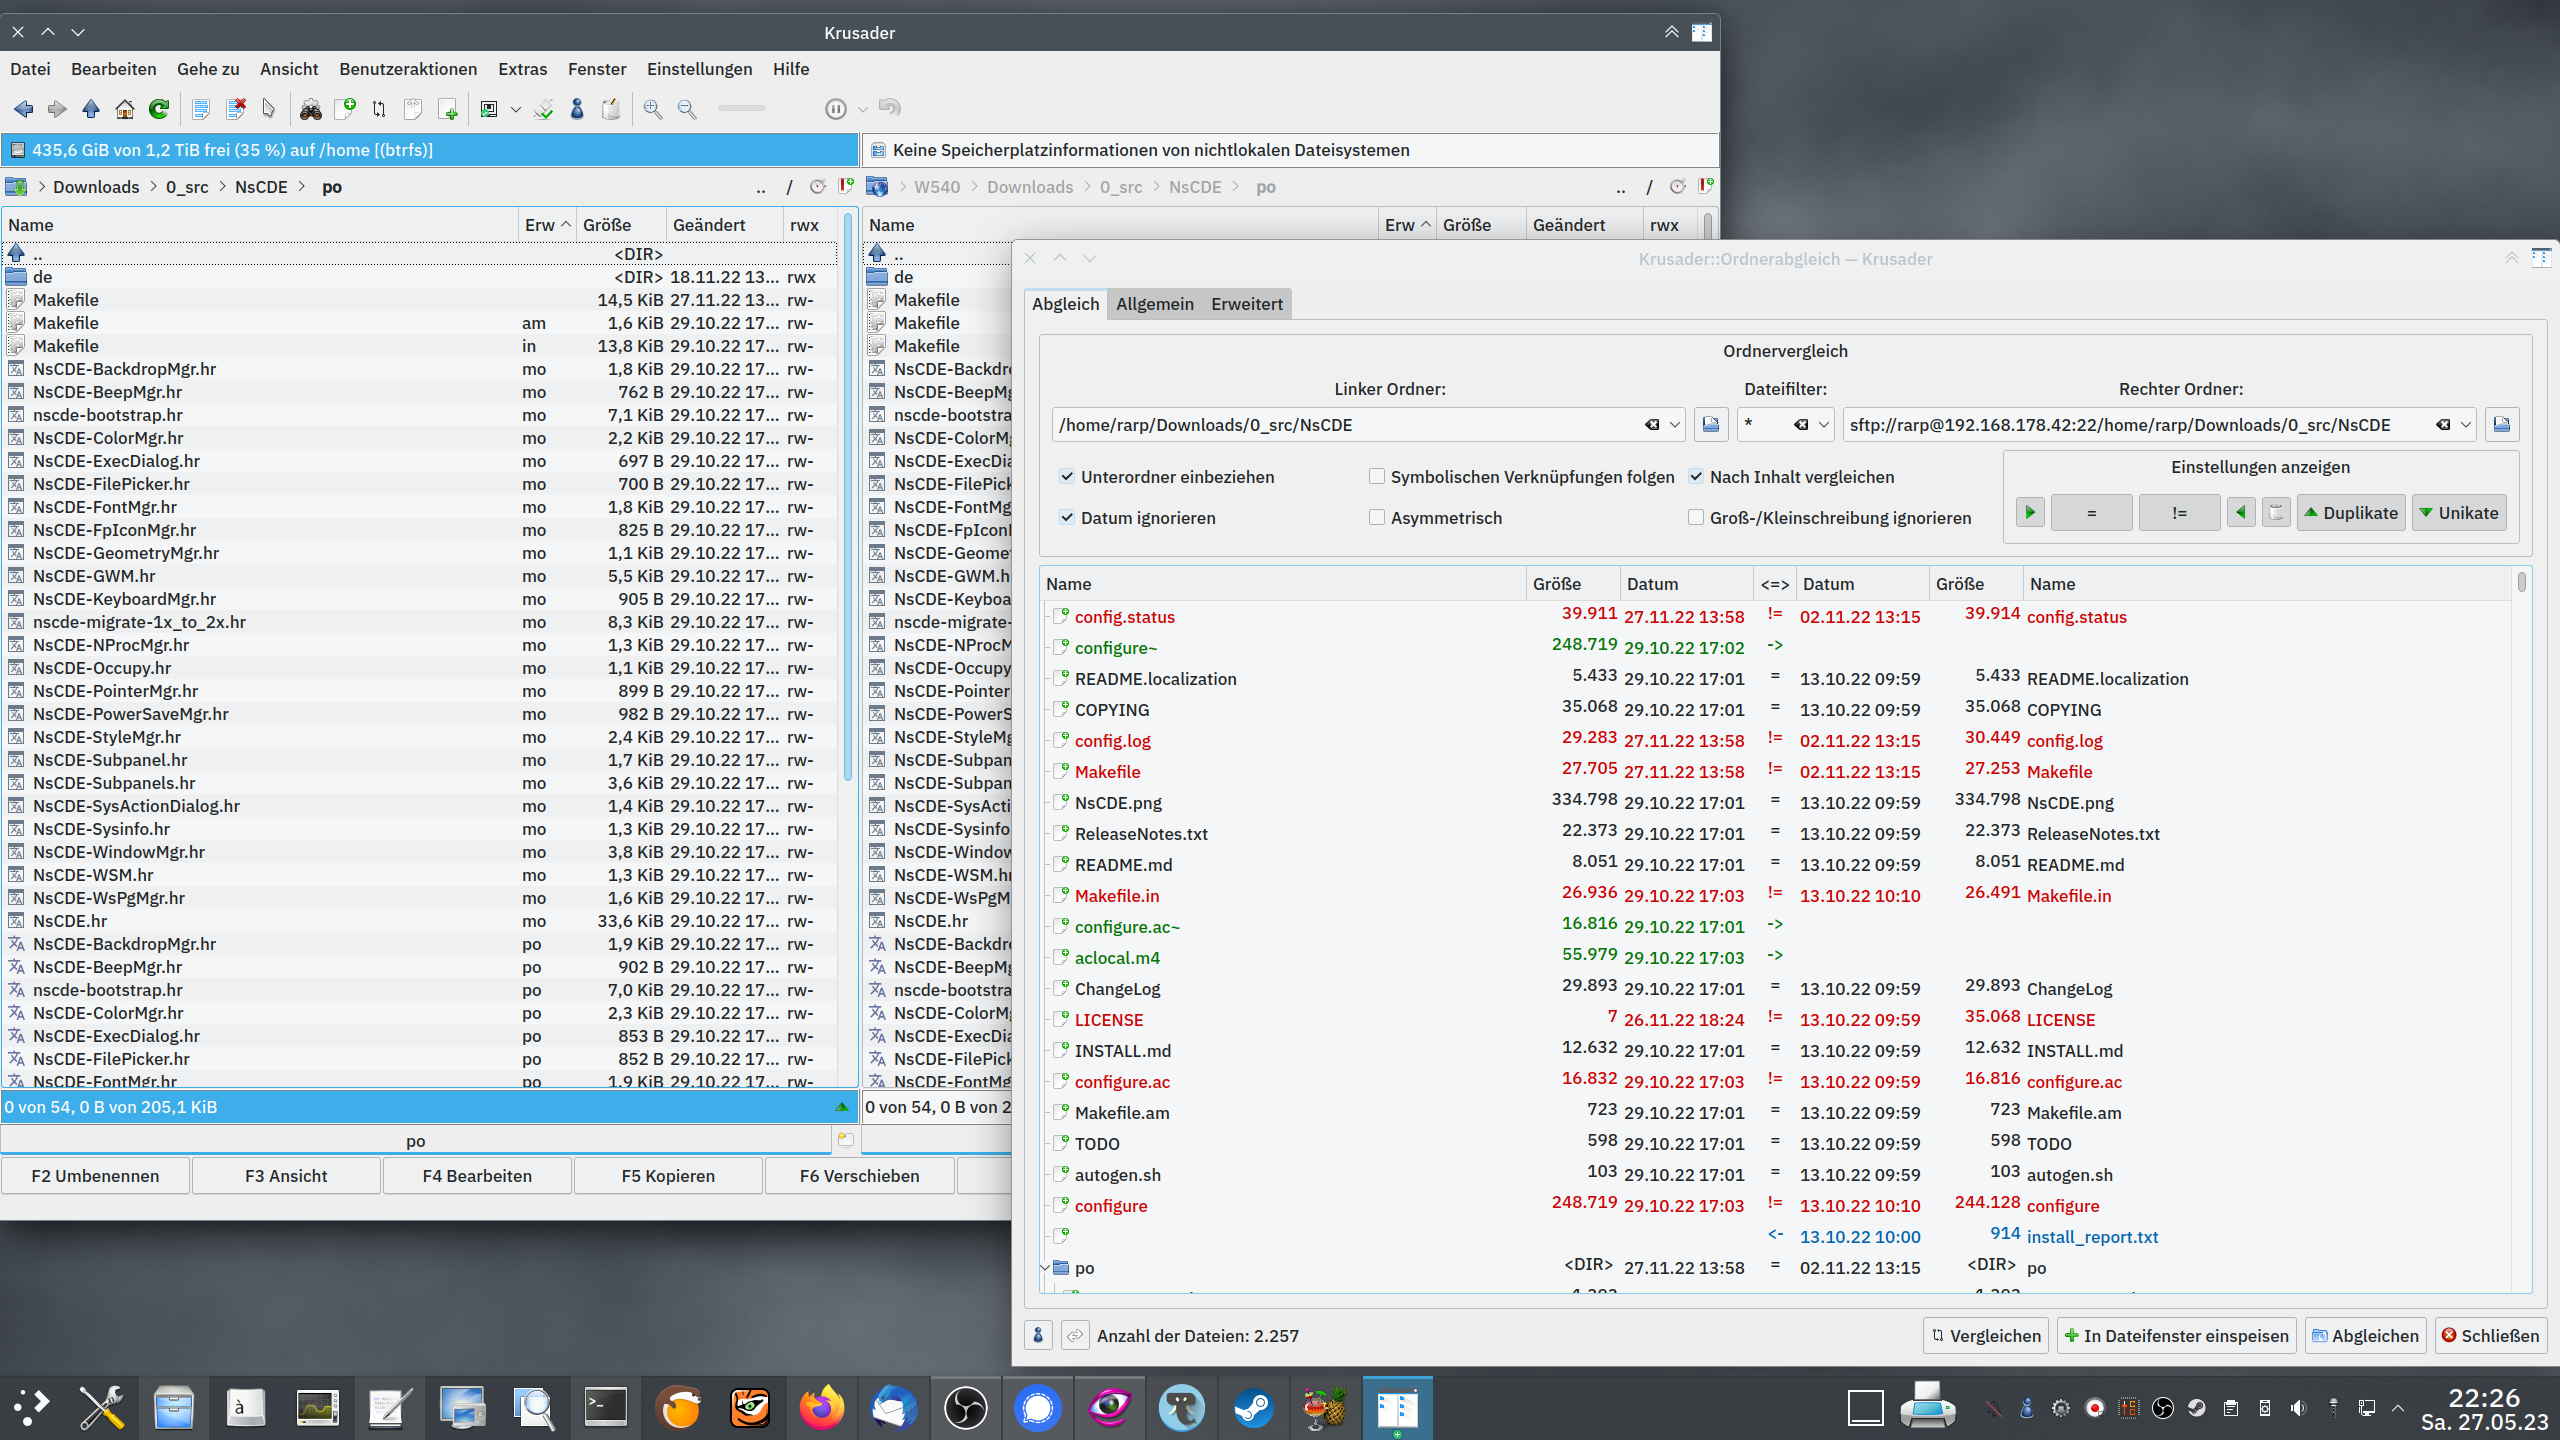Switch to the Erweitert tab
Image resolution: width=2560 pixels, height=1440 pixels.
(1246, 304)
